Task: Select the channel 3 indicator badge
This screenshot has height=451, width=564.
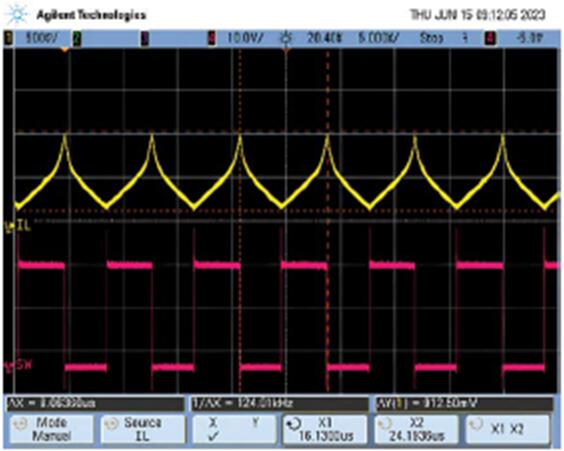Action: pos(145,38)
